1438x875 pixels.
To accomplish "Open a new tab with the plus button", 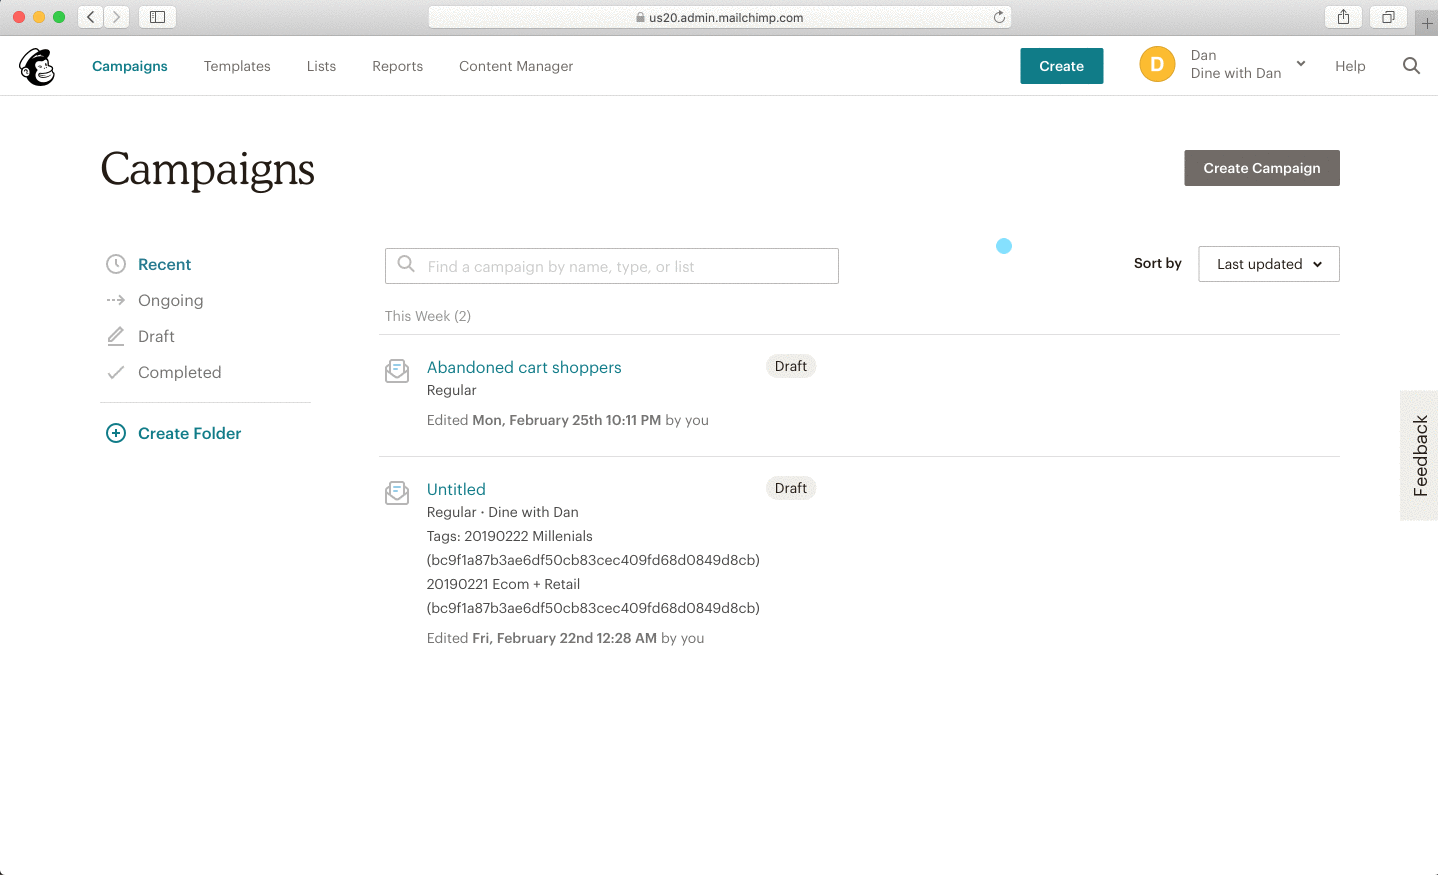I will (x=1427, y=23).
